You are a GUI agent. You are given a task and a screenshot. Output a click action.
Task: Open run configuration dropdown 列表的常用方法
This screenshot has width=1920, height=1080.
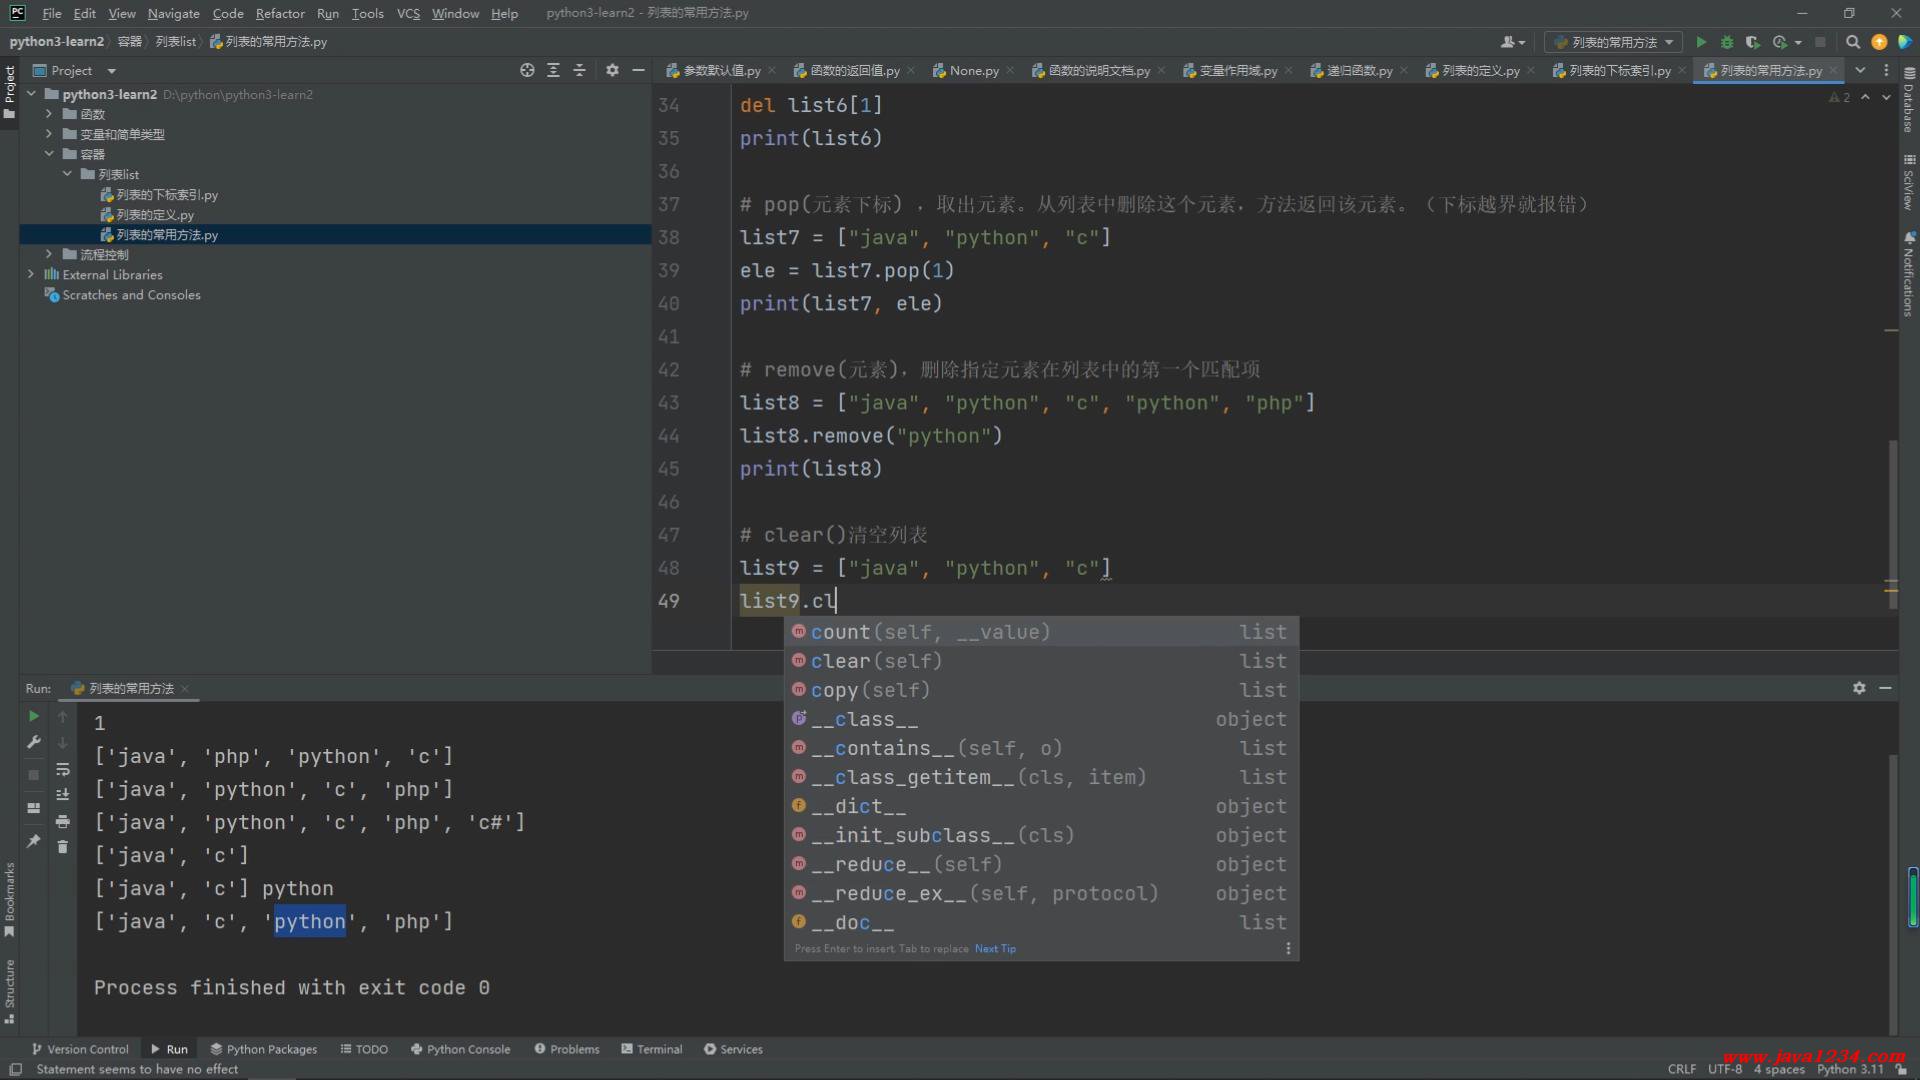[1614, 42]
